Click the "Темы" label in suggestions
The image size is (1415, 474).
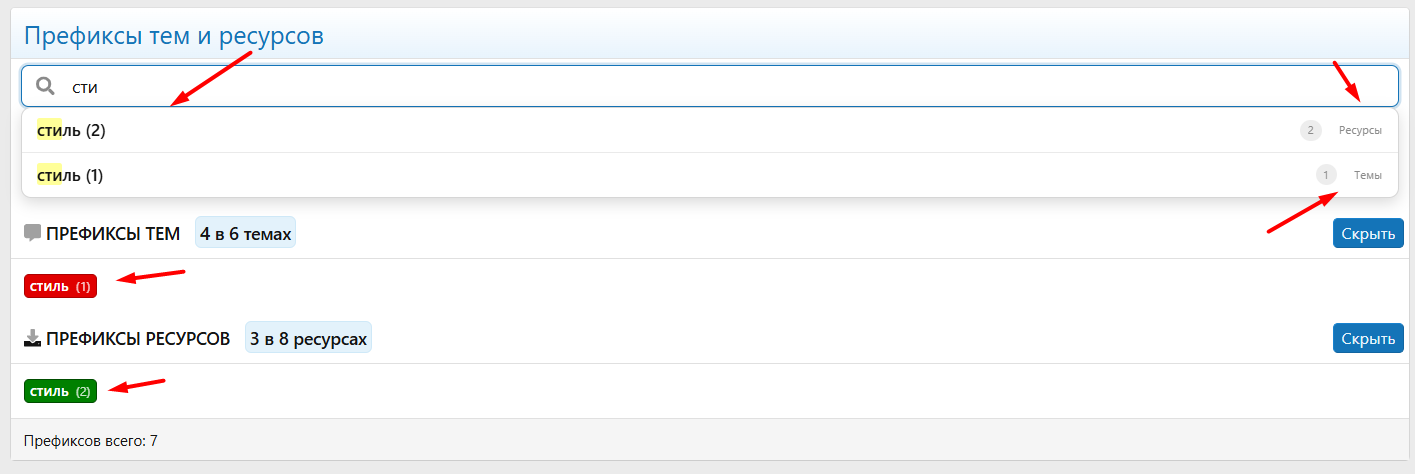point(1367,175)
